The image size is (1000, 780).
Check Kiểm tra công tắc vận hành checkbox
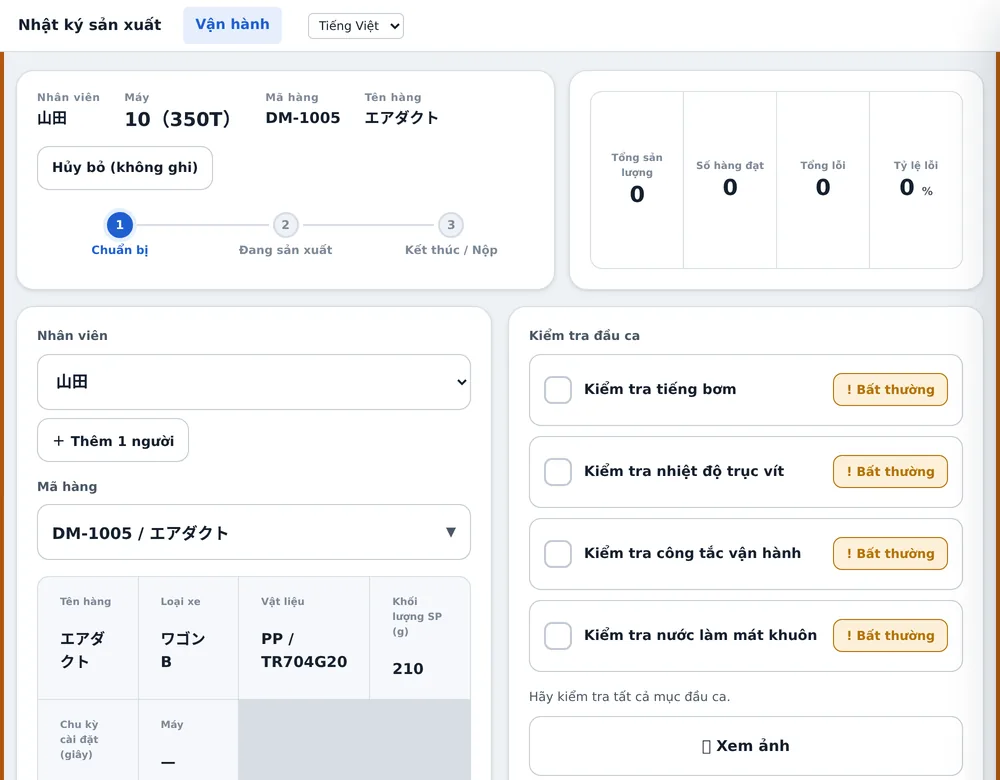pyautogui.click(x=557, y=554)
